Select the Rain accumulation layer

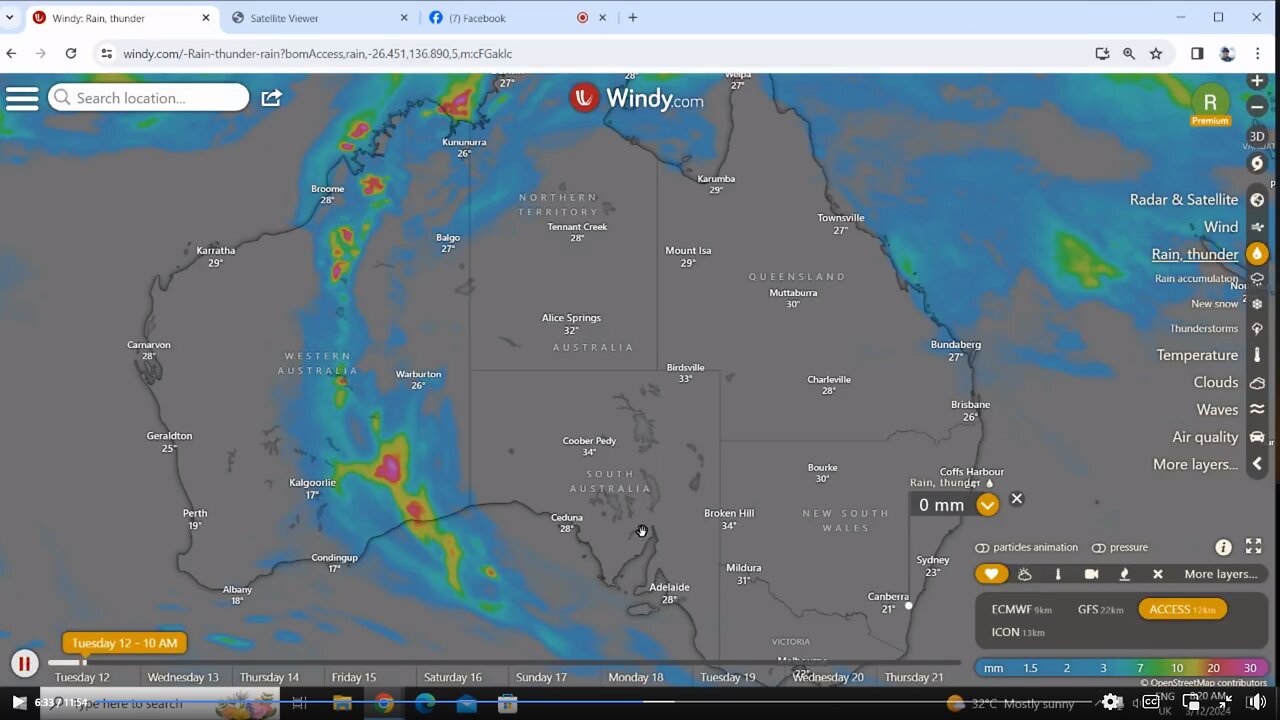coord(1197,279)
